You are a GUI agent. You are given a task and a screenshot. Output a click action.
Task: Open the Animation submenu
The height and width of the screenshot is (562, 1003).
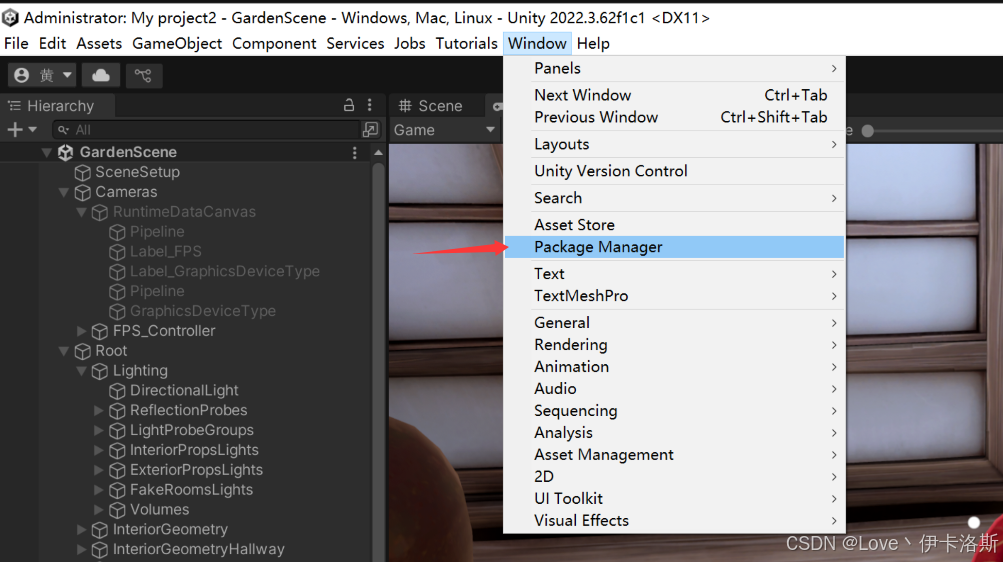[674, 367]
